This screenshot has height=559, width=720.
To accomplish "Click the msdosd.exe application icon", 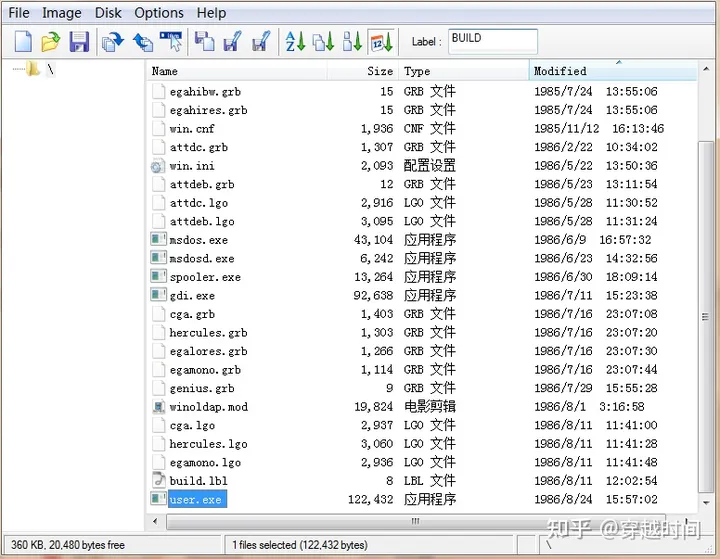I will [158, 257].
